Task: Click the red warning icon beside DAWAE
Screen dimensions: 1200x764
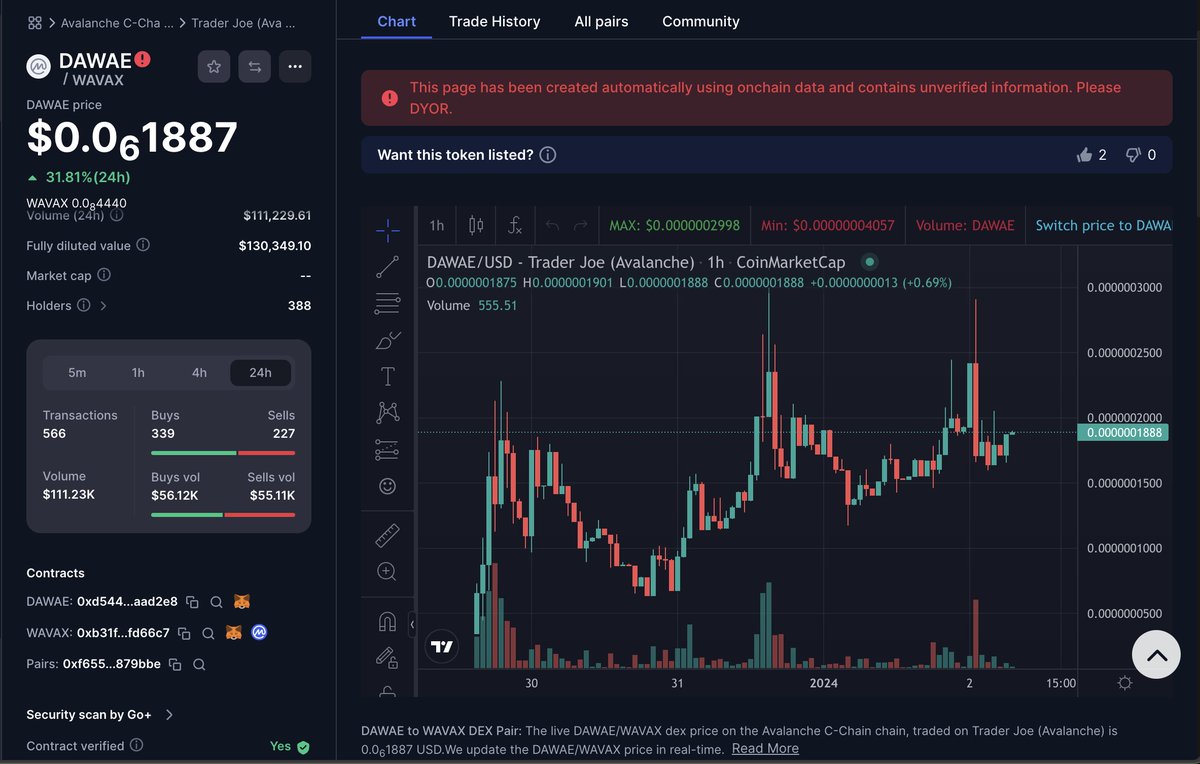Action: (x=143, y=59)
